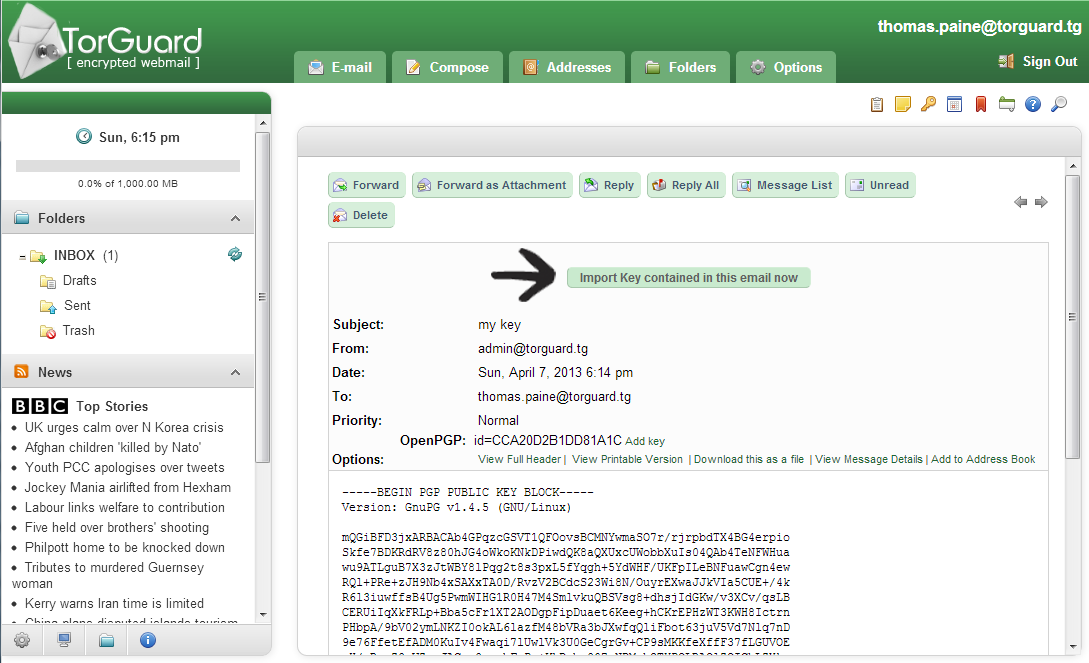
Task: Click the golden key icon
Action: click(929, 104)
